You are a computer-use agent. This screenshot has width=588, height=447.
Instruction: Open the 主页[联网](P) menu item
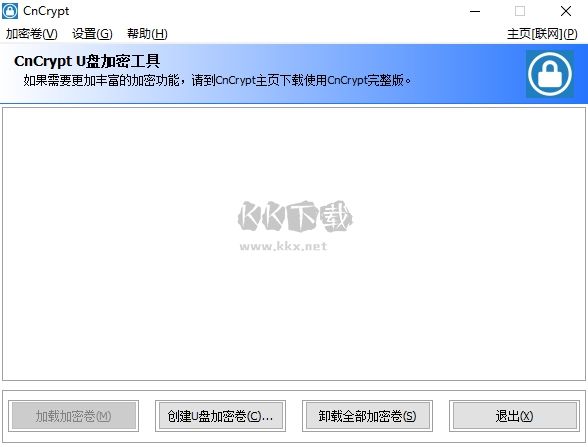(x=542, y=34)
